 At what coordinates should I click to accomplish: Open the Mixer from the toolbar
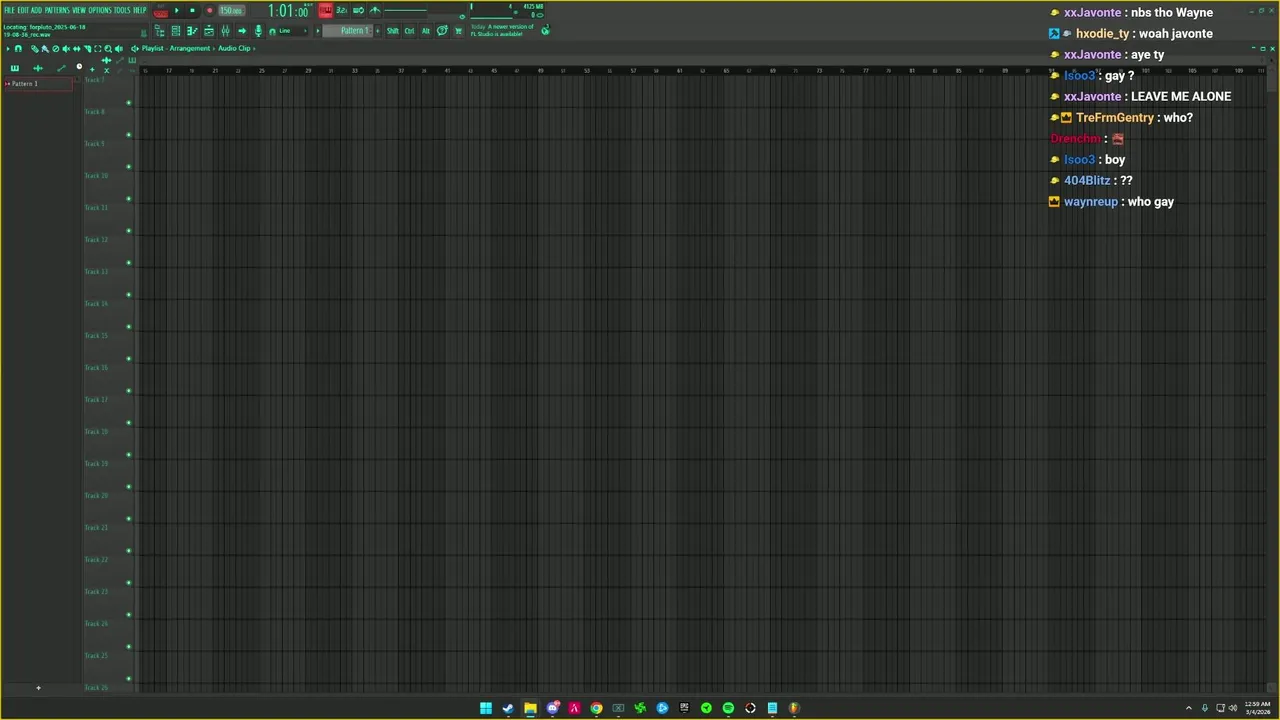click(225, 31)
